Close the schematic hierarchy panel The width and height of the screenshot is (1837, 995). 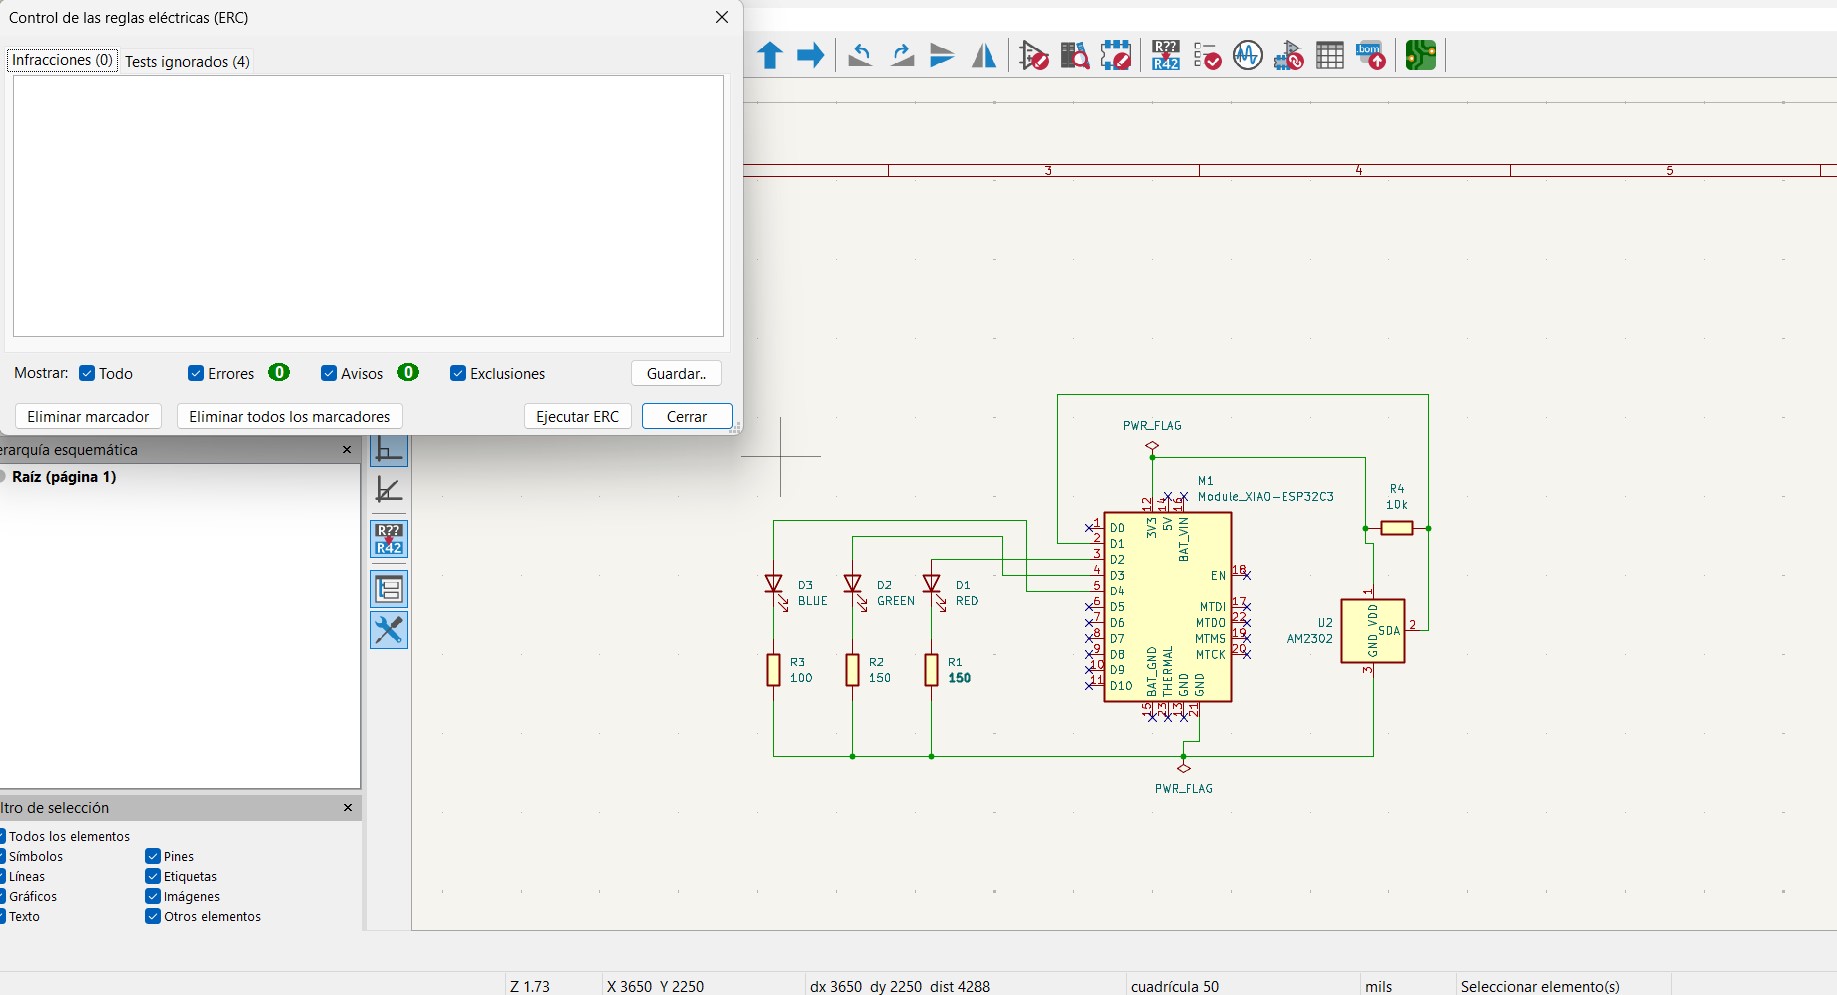tap(347, 450)
